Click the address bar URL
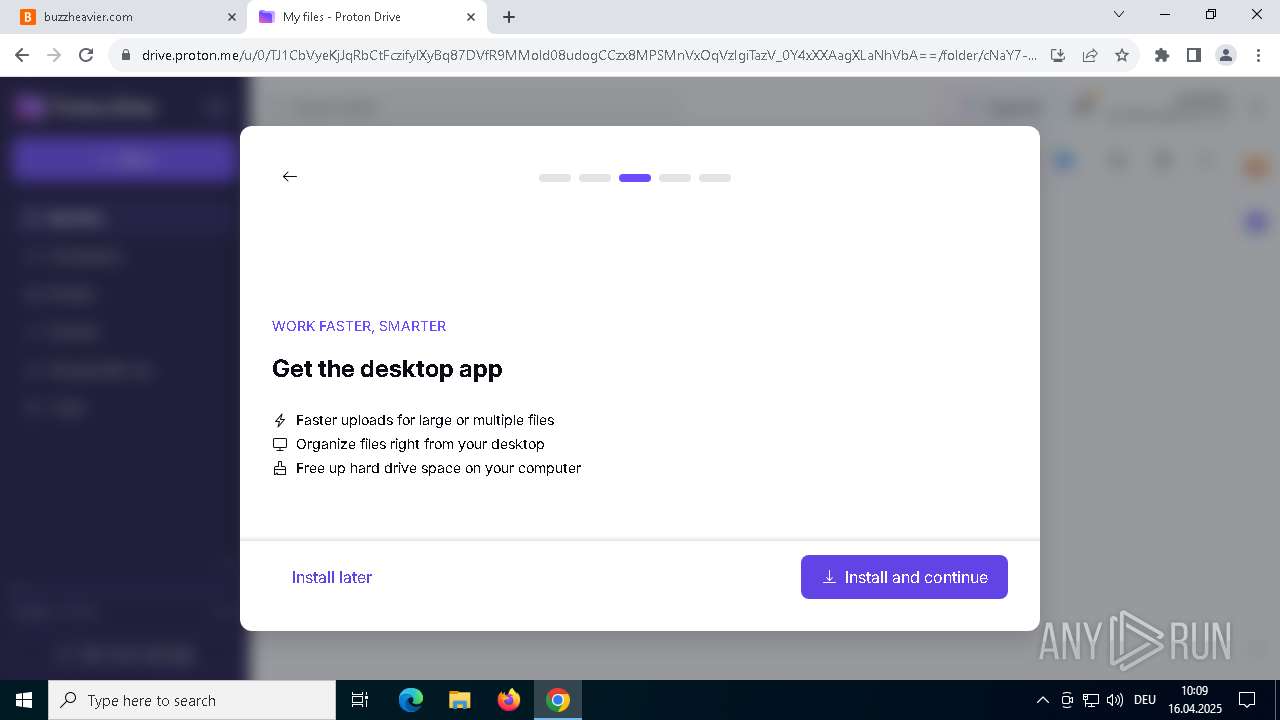This screenshot has width=1280, height=720. click(589, 55)
